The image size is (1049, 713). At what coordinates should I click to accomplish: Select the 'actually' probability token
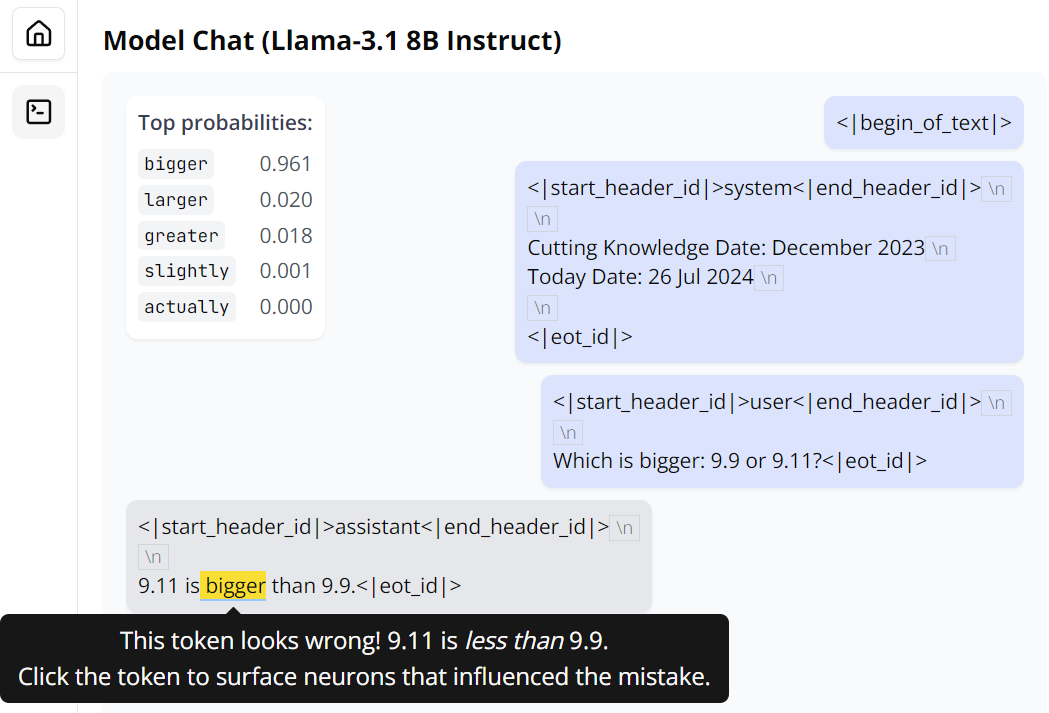186,307
